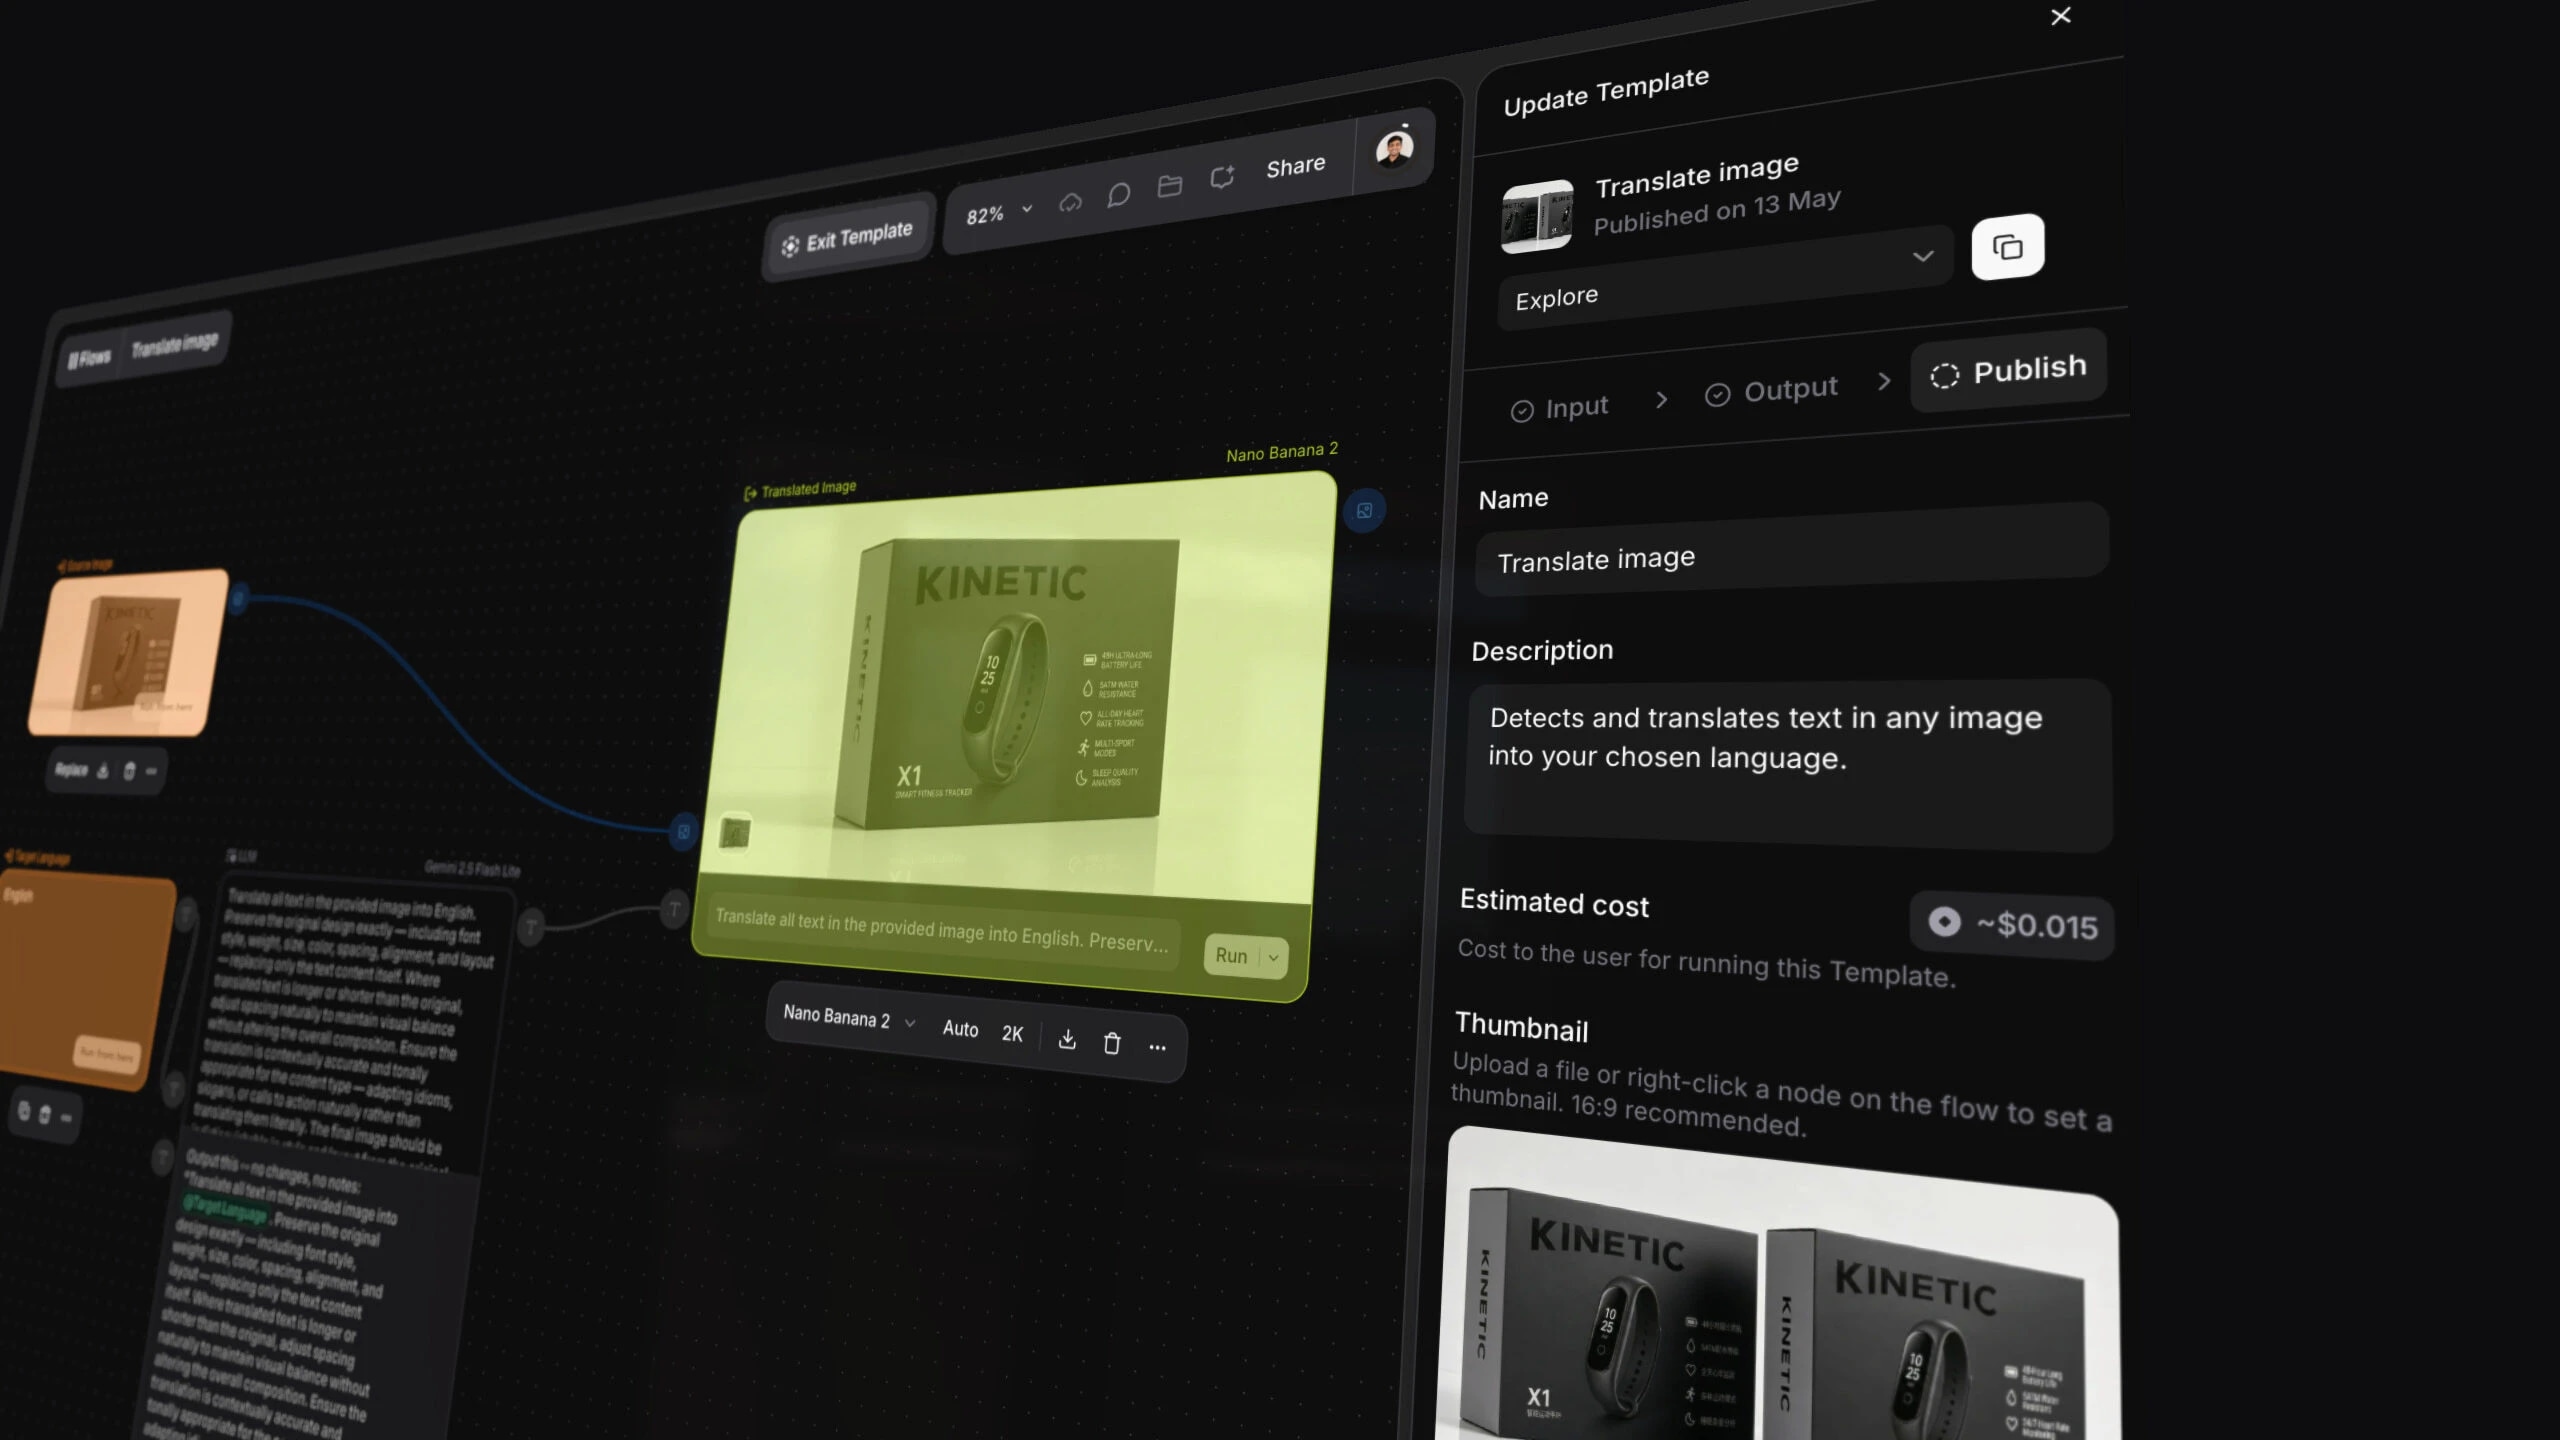Switch to the Input step tab
2560x1440 pixels.
[1559, 408]
